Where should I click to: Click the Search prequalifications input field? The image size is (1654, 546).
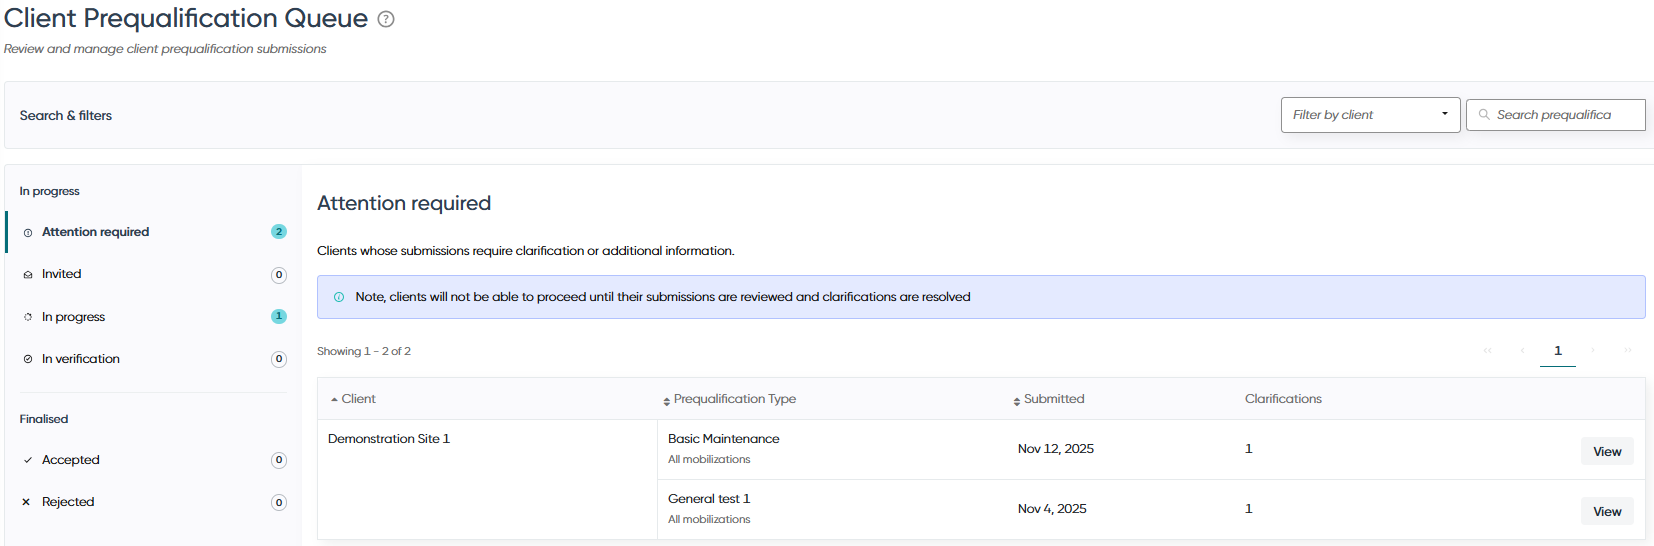coord(1555,115)
